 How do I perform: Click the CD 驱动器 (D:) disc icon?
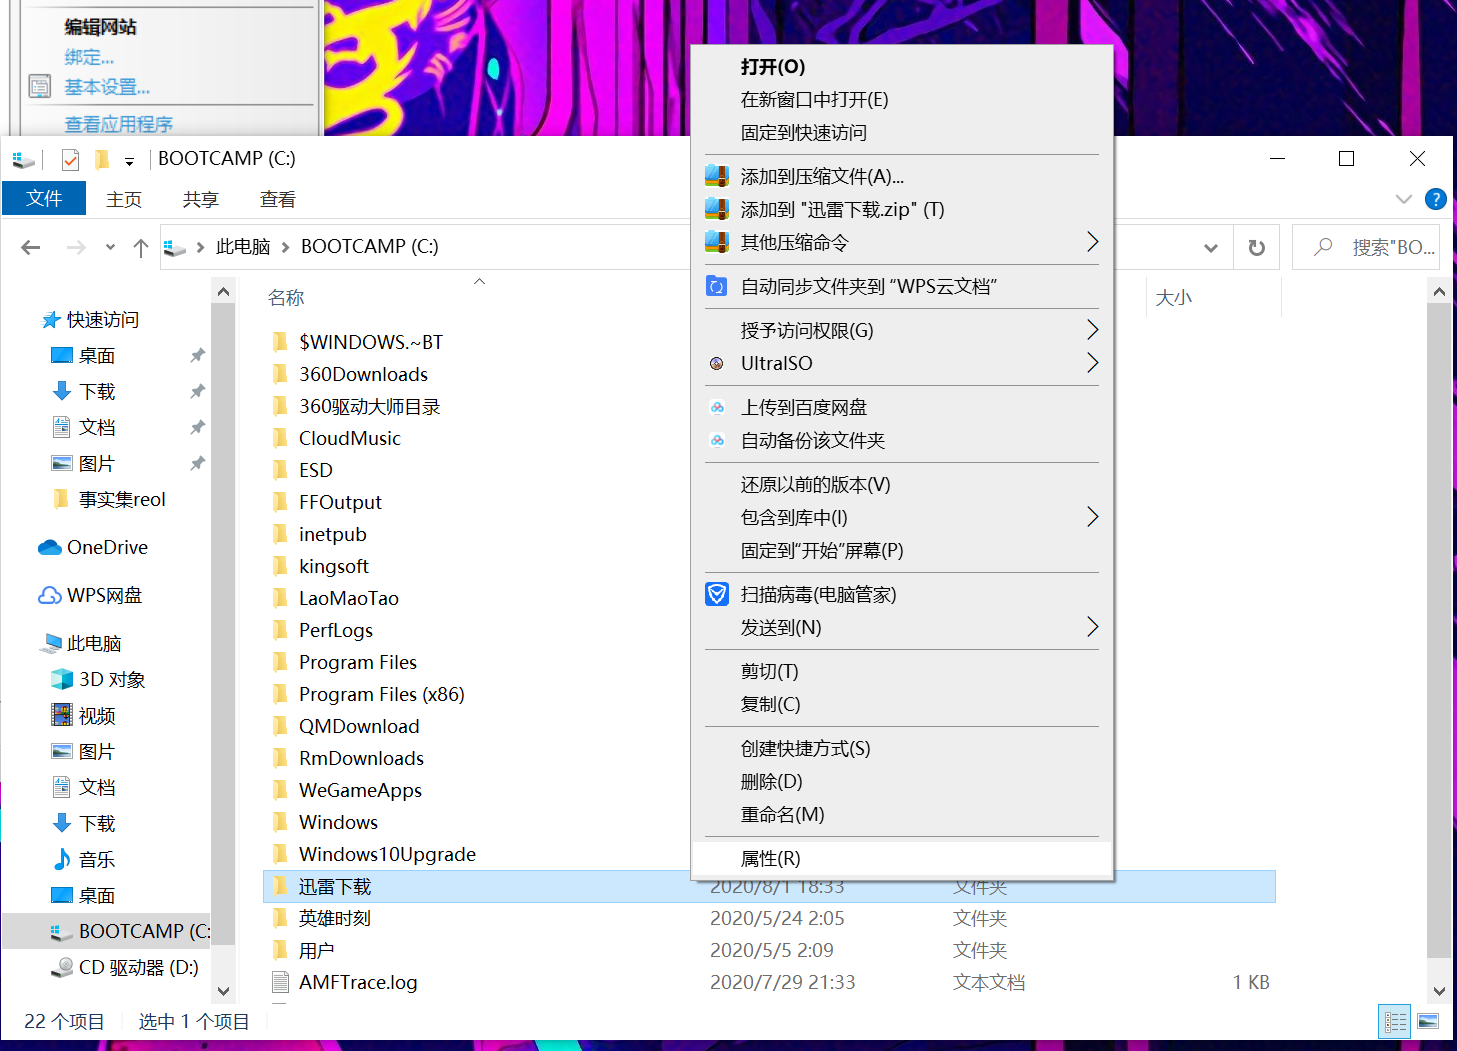pos(62,967)
